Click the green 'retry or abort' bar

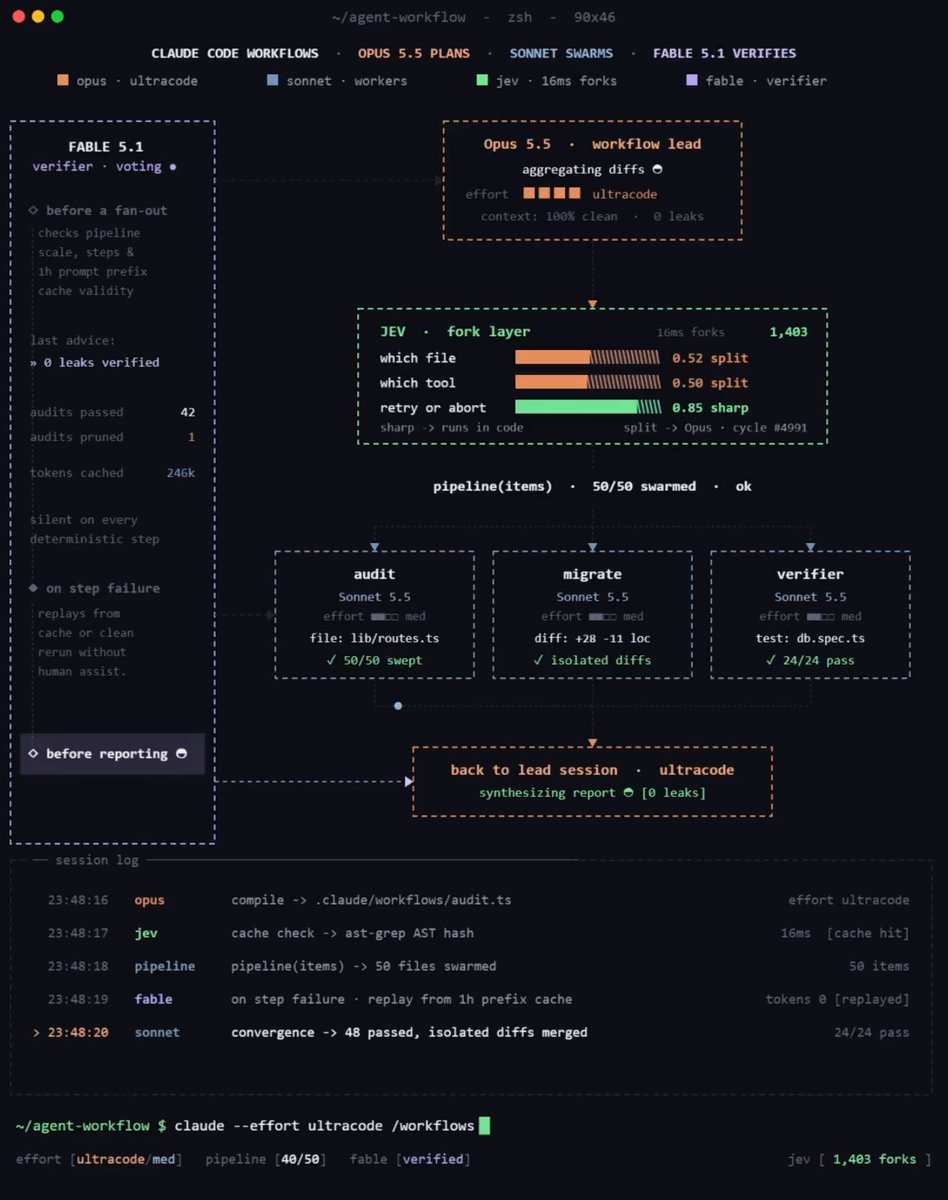588,407
